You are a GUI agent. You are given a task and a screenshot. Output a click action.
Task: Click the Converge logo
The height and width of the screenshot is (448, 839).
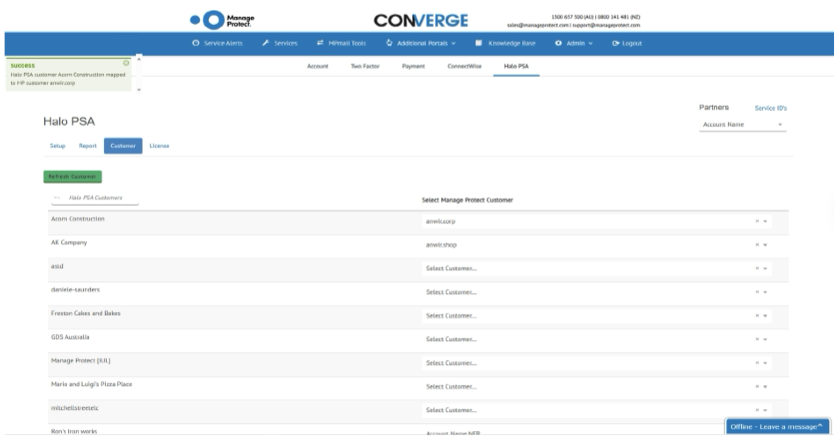click(421, 21)
